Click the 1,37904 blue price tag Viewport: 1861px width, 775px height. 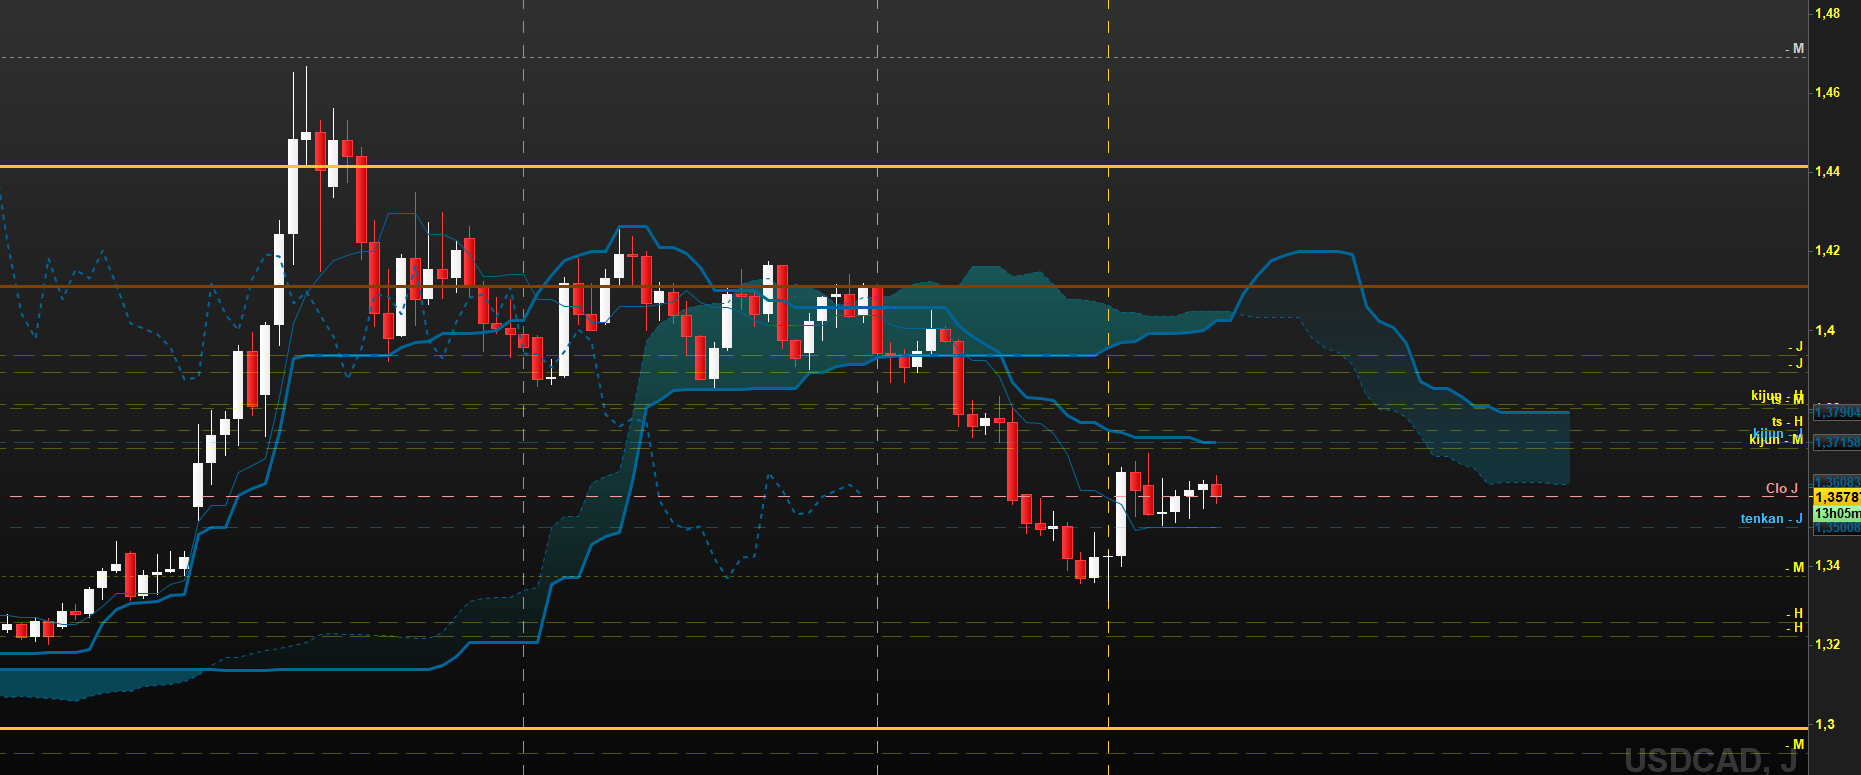(x=1836, y=412)
